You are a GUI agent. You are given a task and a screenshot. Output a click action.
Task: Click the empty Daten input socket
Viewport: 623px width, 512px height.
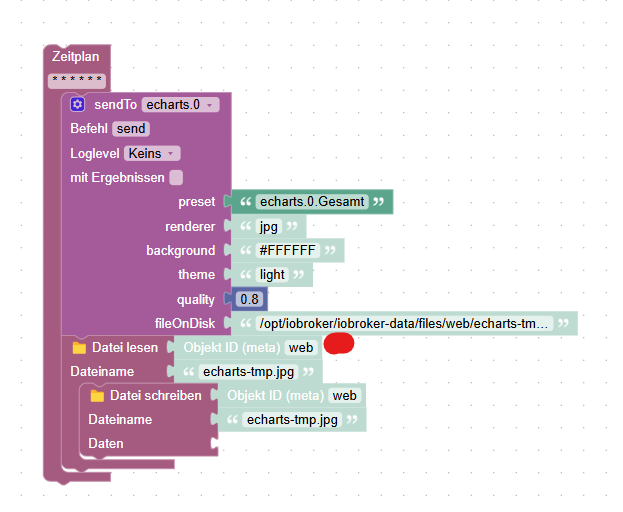coord(215,444)
